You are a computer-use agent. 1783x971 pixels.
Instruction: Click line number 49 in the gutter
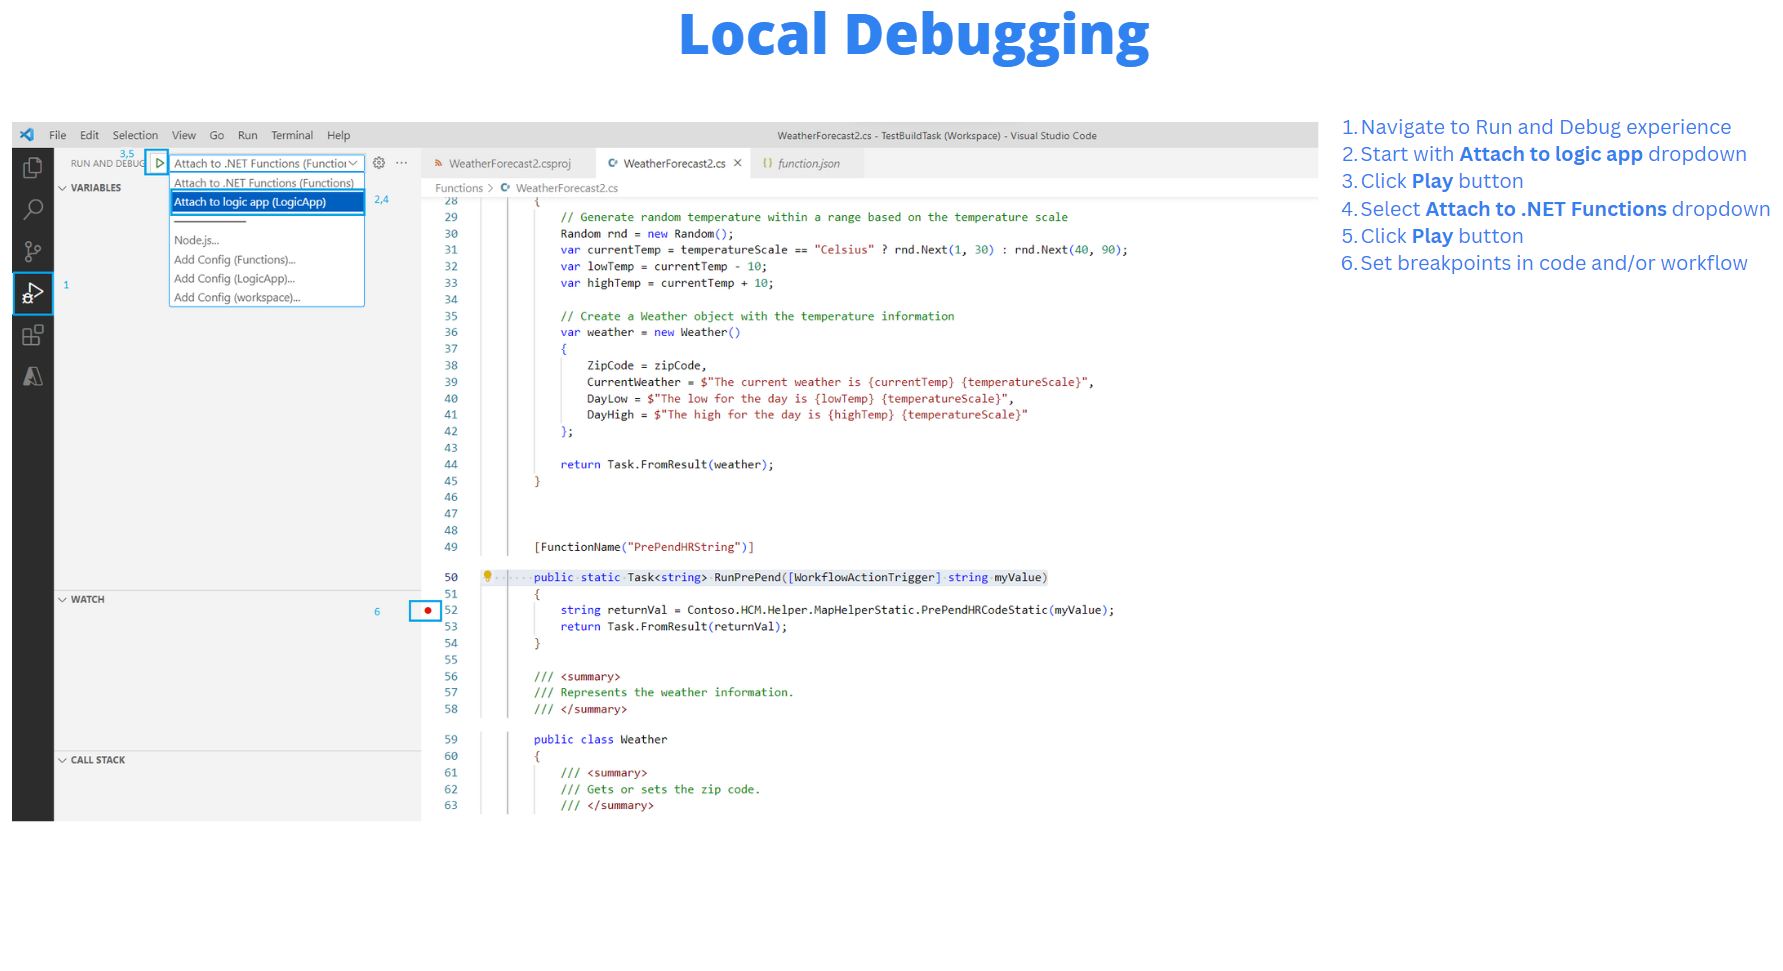tap(451, 547)
